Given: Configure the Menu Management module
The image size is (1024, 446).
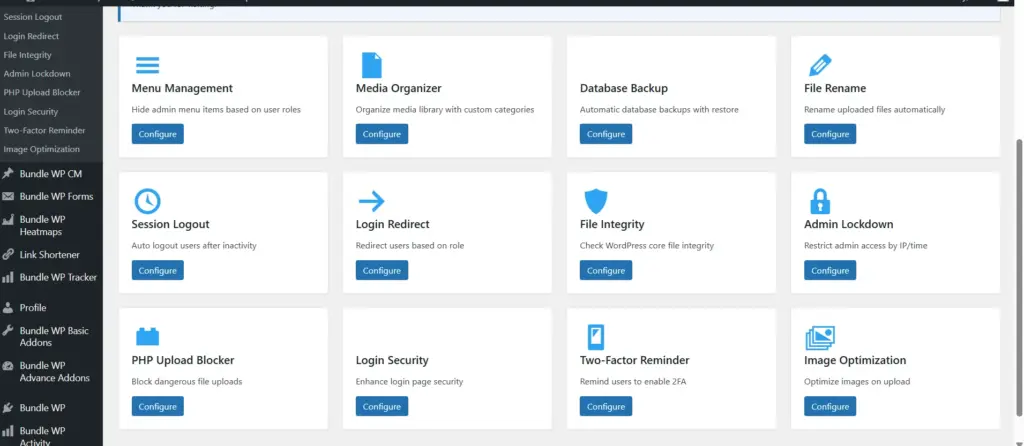Looking at the screenshot, I should (157, 134).
